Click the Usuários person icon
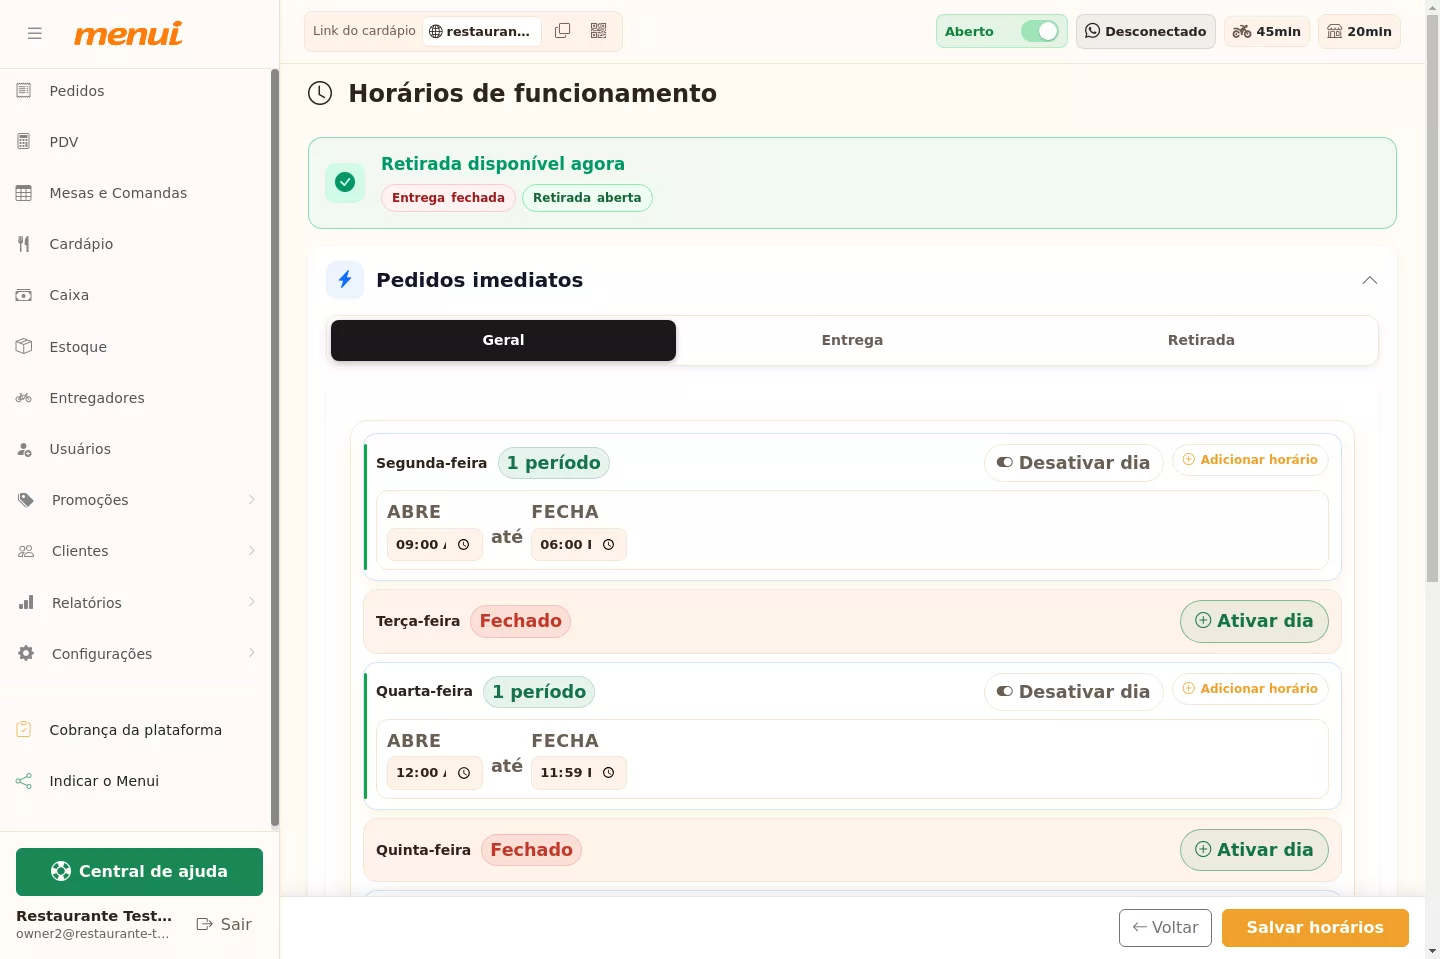This screenshot has width=1440, height=959. tap(24, 449)
